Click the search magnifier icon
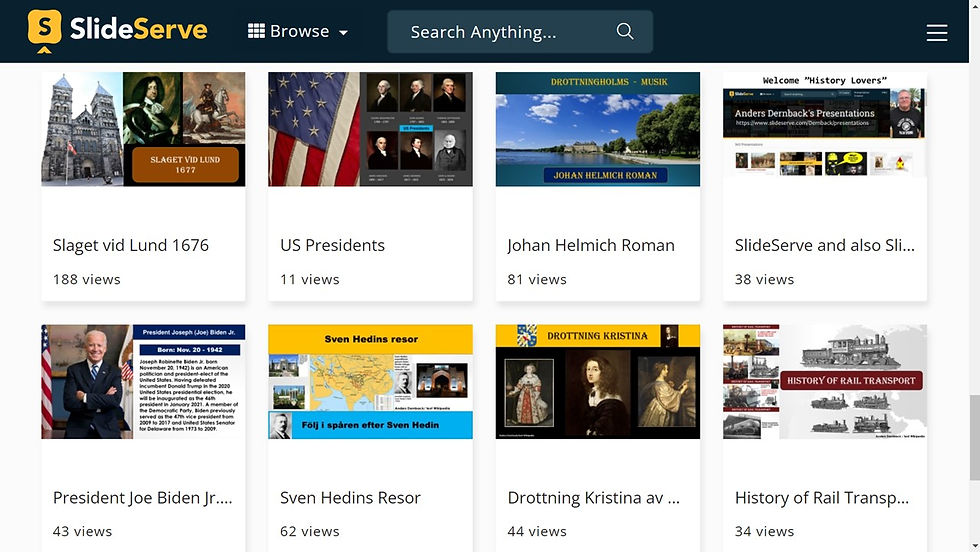Screen dimensions: 980x552 click(625, 31)
